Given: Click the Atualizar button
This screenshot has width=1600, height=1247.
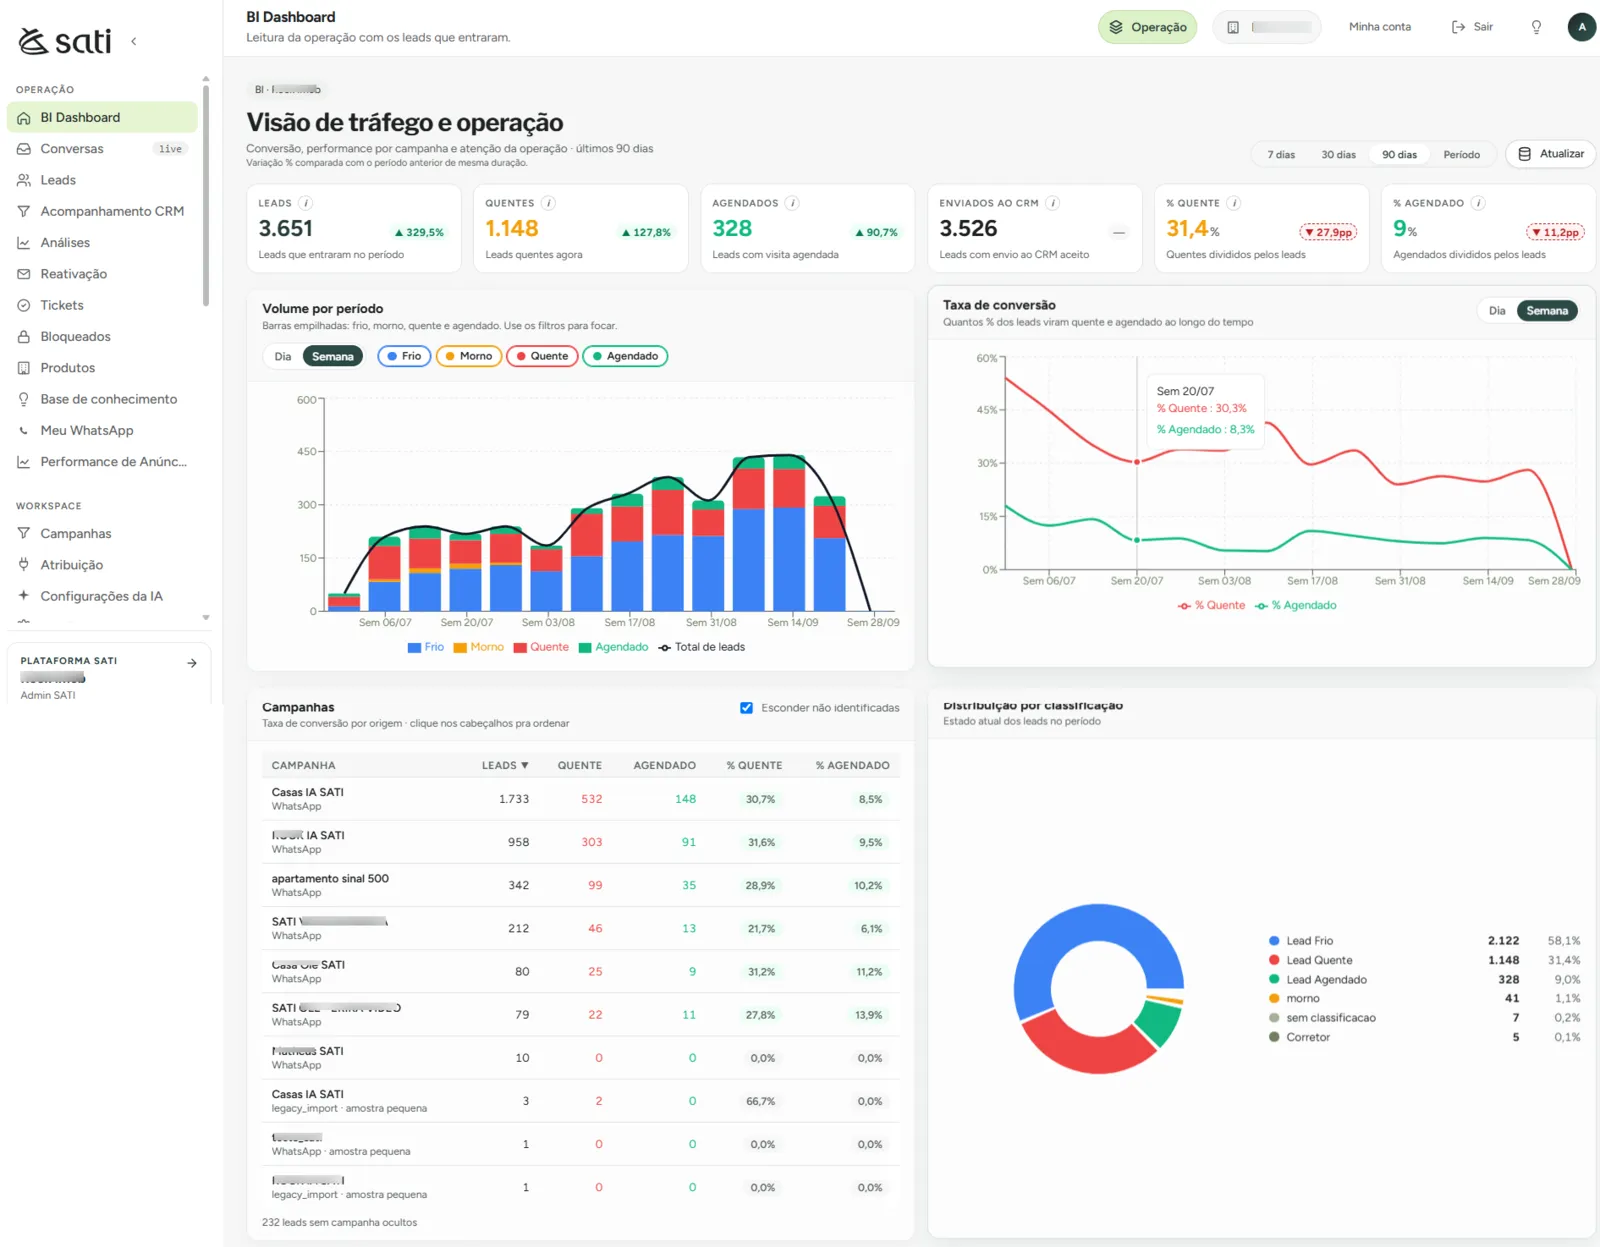Looking at the screenshot, I should [x=1550, y=154].
